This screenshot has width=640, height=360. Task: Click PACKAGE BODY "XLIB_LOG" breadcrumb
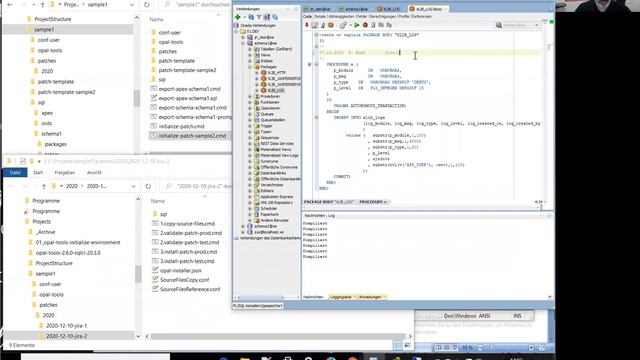click(x=329, y=202)
